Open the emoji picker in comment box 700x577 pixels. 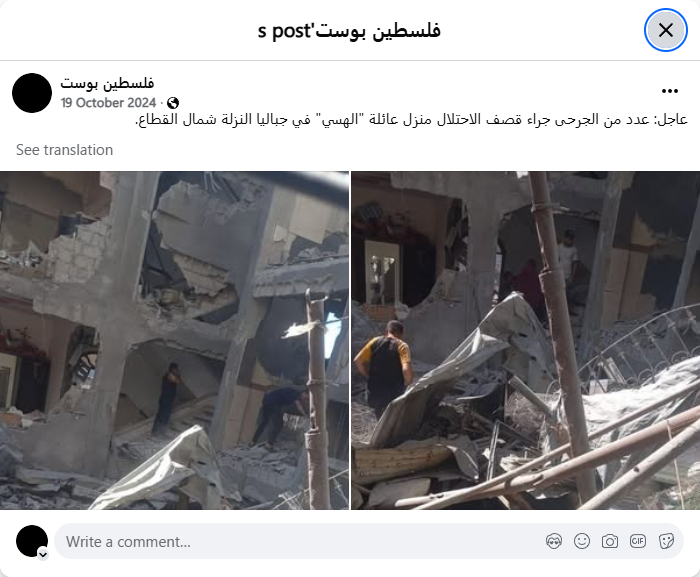pos(582,541)
